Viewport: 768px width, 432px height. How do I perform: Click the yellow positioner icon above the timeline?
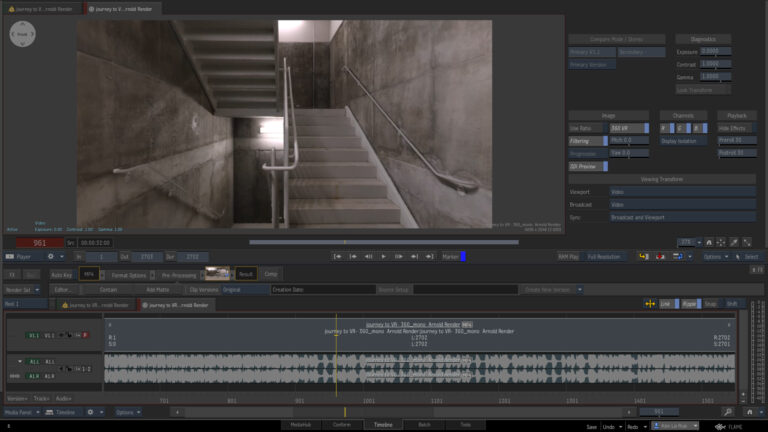[x=650, y=304]
